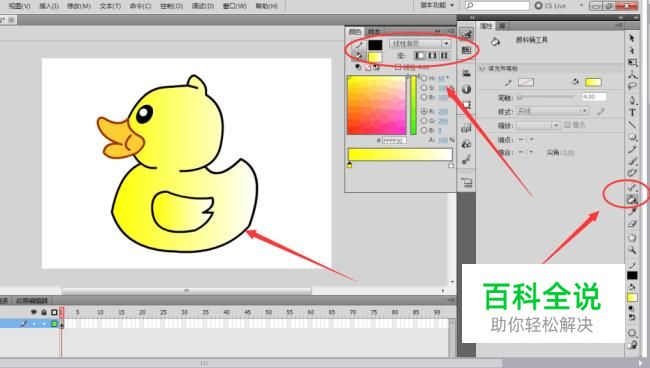
Task: Select the Deco tool
Action: click(632, 173)
